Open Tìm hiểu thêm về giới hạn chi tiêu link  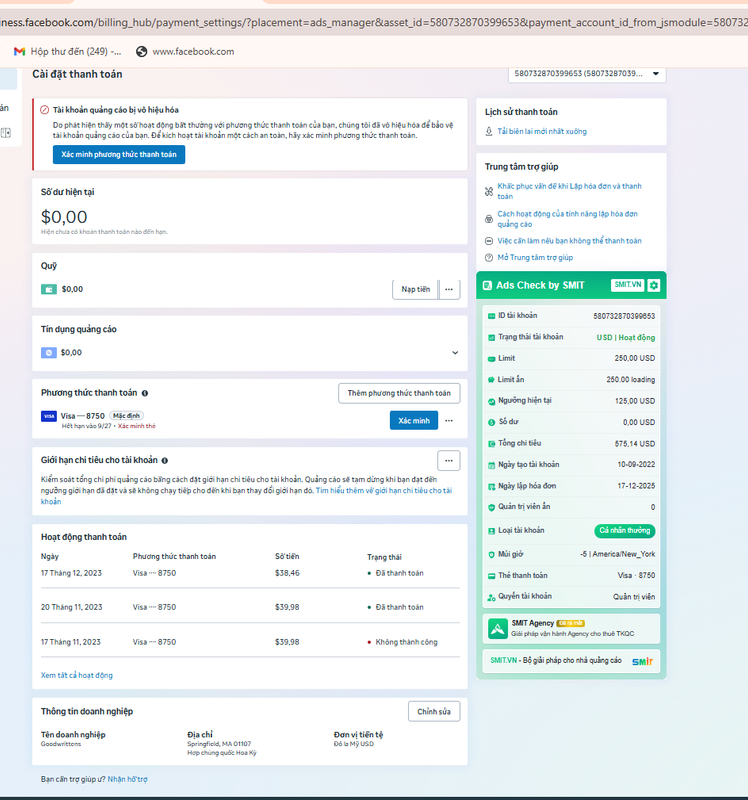tap(384, 490)
